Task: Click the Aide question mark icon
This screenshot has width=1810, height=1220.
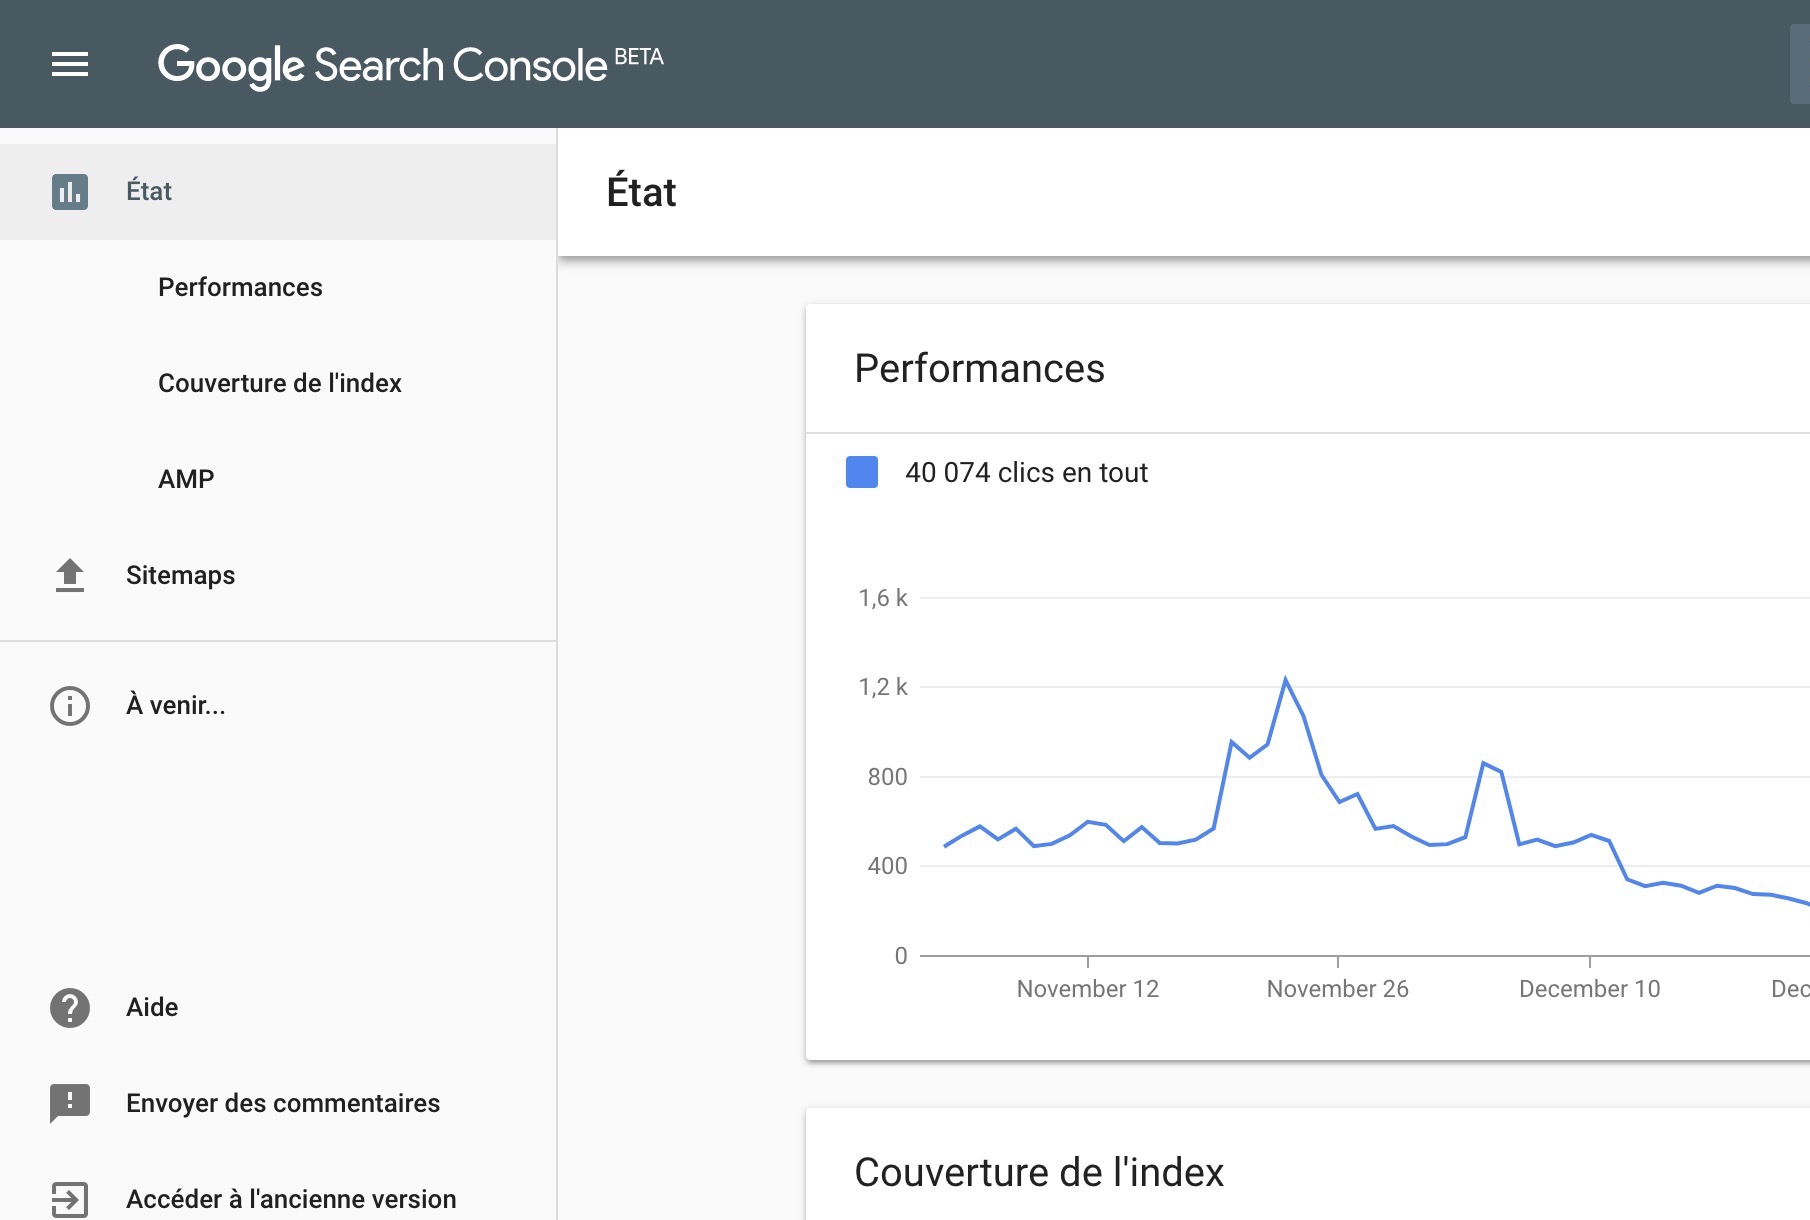Action: click(70, 1008)
